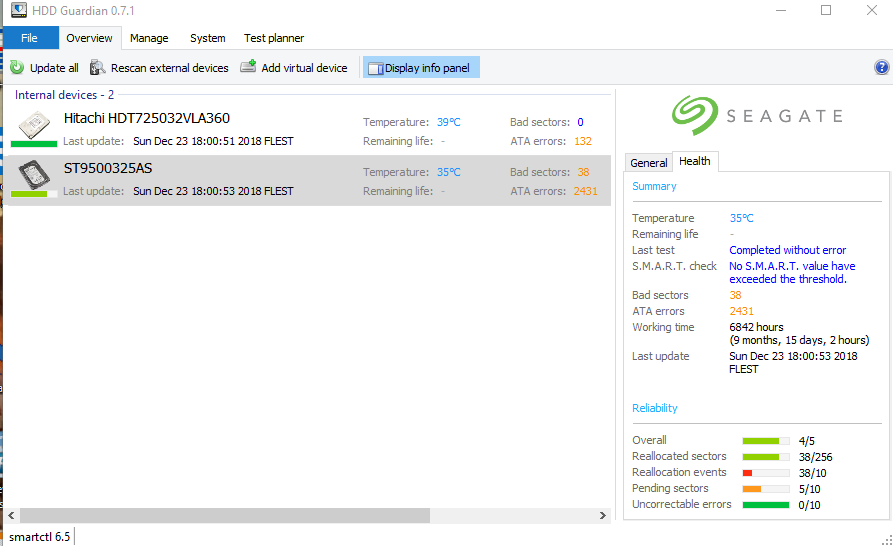Click the Rescan external devices magnifier icon
The width and height of the screenshot is (893, 546).
click(97, 68)
